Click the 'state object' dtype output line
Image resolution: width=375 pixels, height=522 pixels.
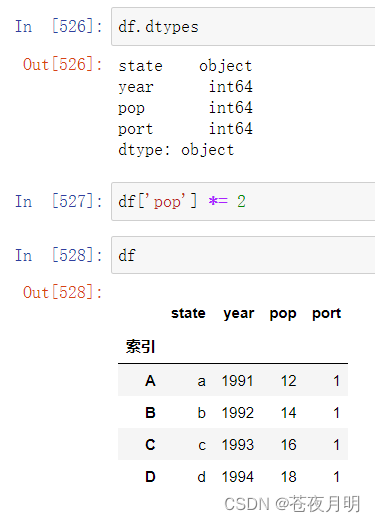tap(185, 66)
